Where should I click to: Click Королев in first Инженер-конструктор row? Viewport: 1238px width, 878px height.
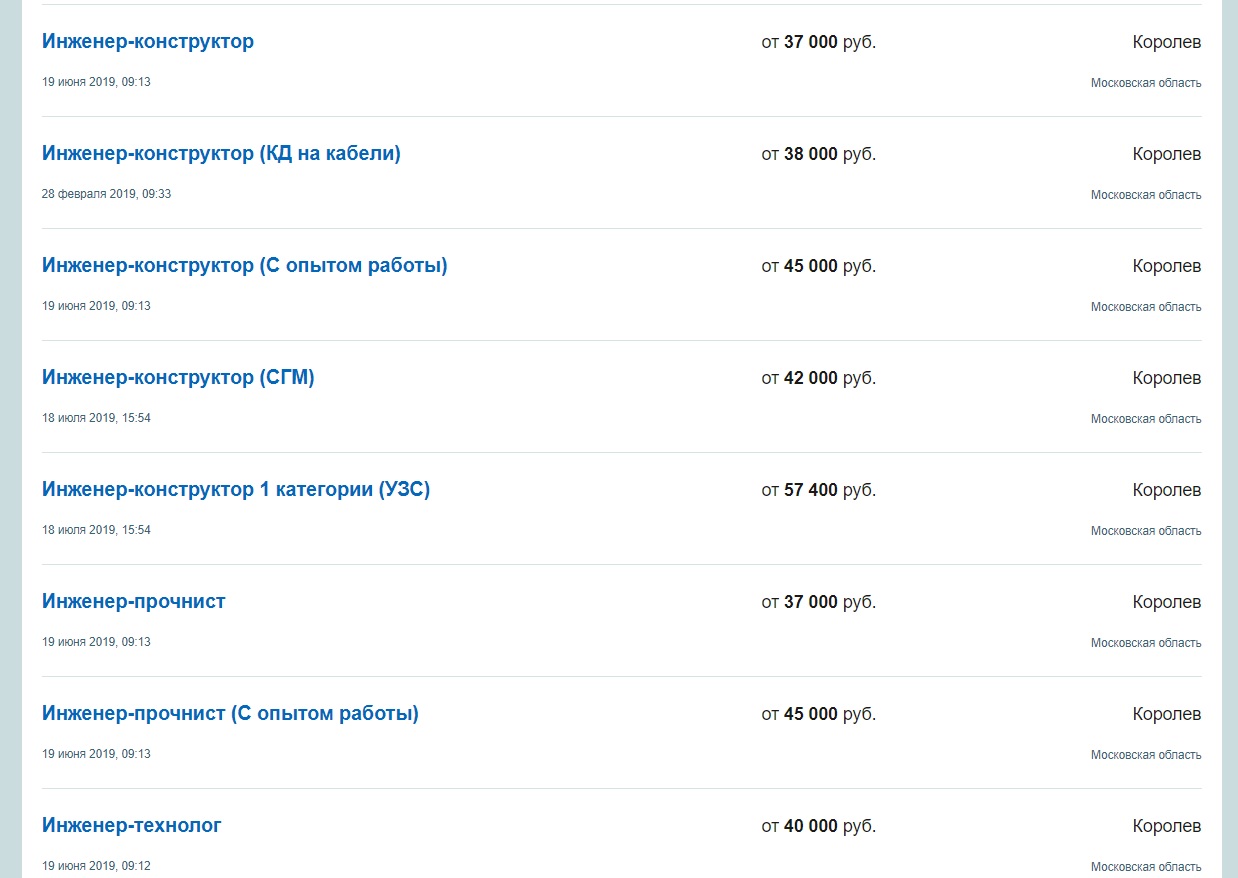coord(1166,42)
